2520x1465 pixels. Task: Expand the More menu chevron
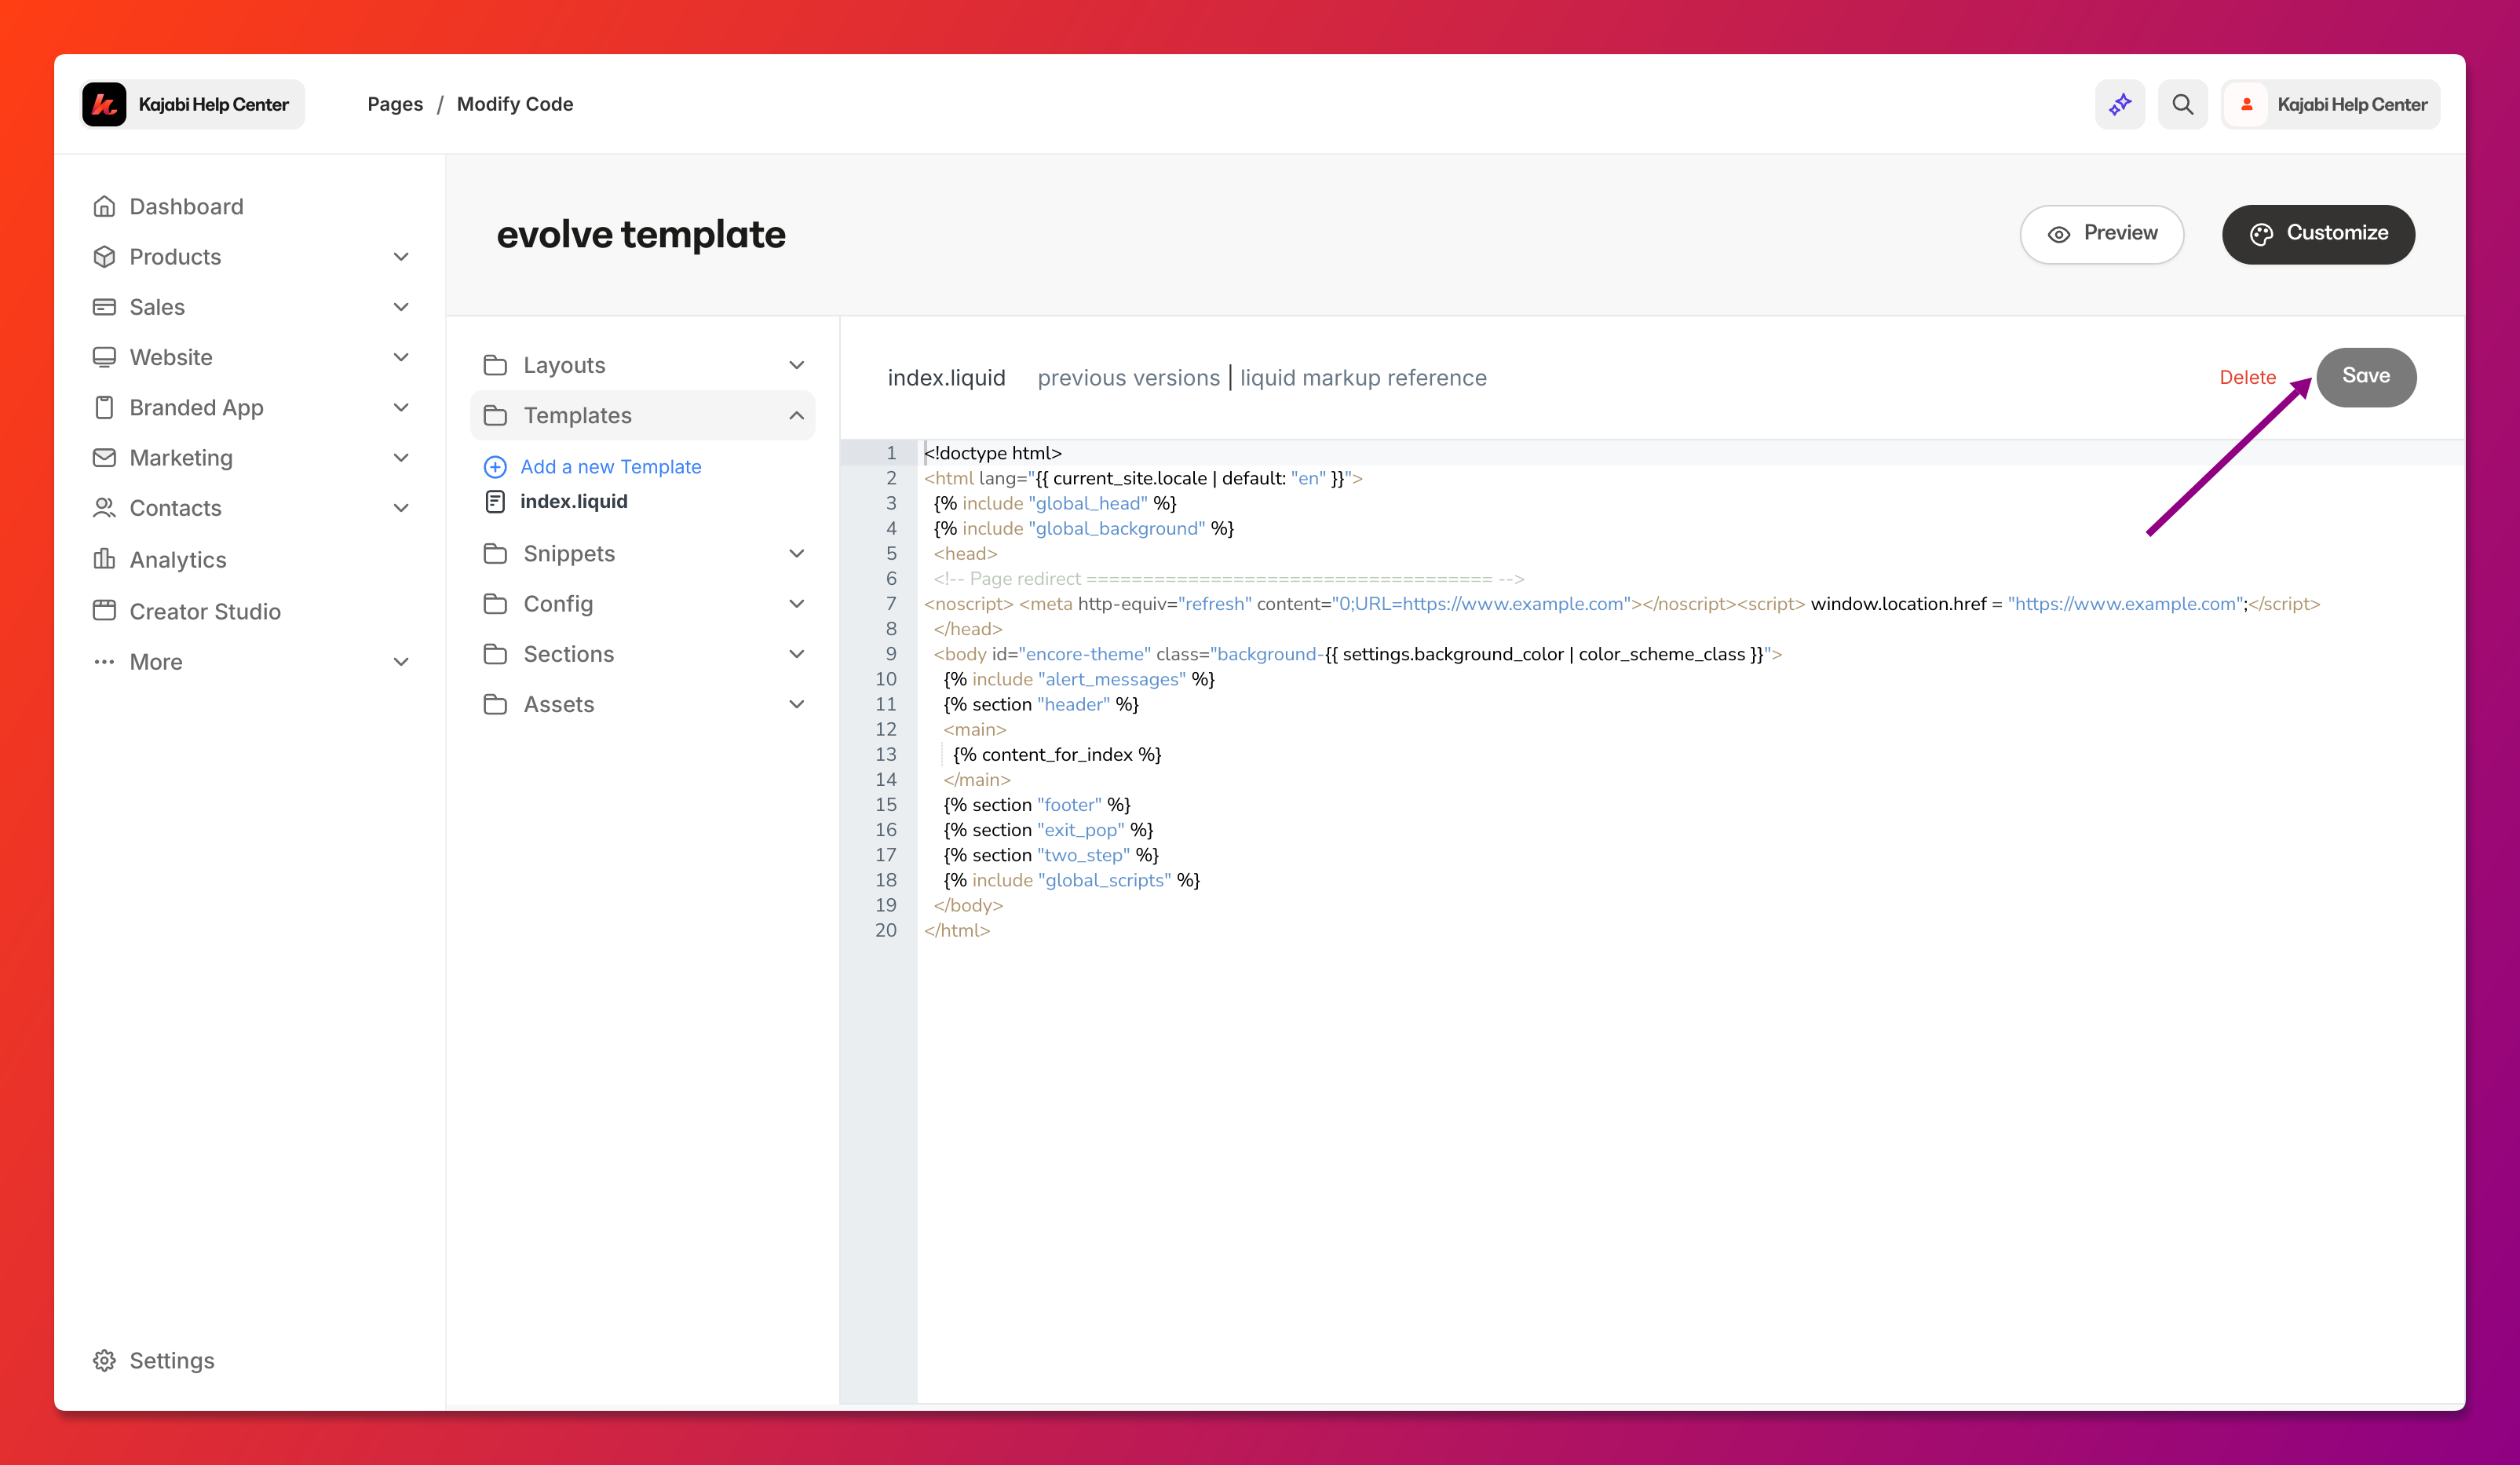coord(401,662)
